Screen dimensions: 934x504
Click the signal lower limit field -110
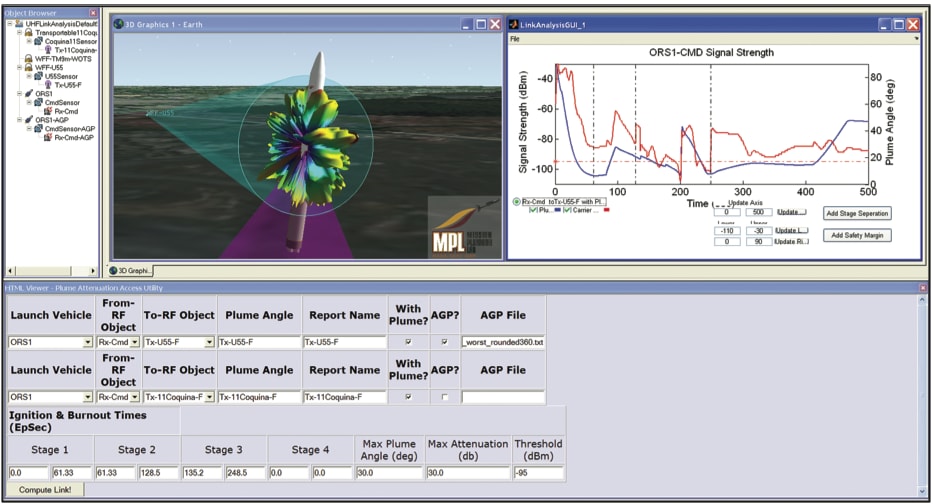pos(727,231)
